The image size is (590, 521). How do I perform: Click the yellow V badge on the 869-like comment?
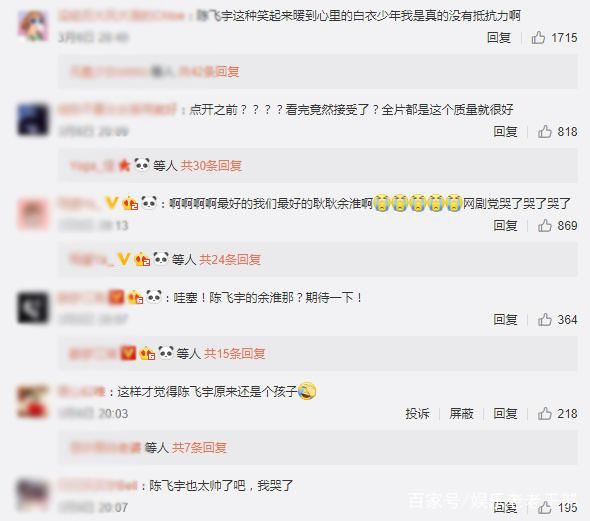click(111, 203)
